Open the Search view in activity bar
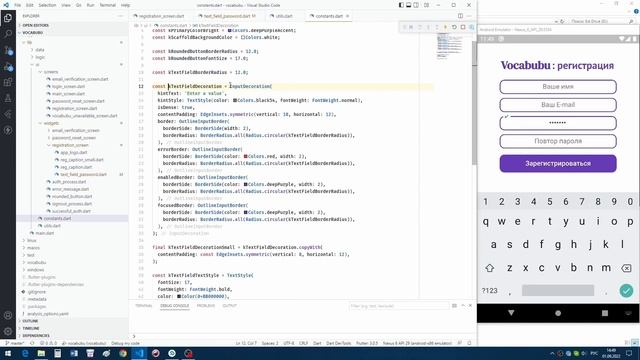Screen dimensions: 640x360 click(8, 34)
